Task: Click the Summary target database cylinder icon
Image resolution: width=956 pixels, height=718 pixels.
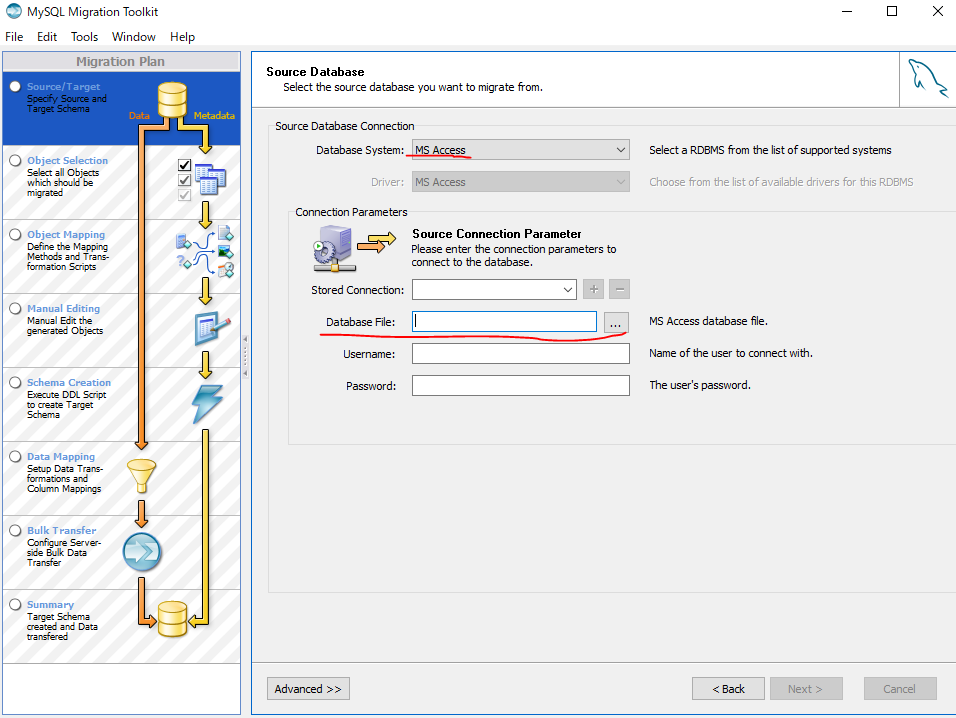Action: 173,619
